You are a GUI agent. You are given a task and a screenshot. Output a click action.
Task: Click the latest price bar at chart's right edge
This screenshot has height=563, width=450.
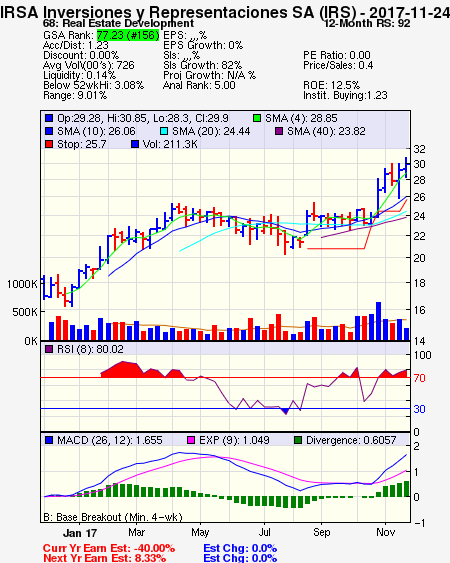click(407, 167)
